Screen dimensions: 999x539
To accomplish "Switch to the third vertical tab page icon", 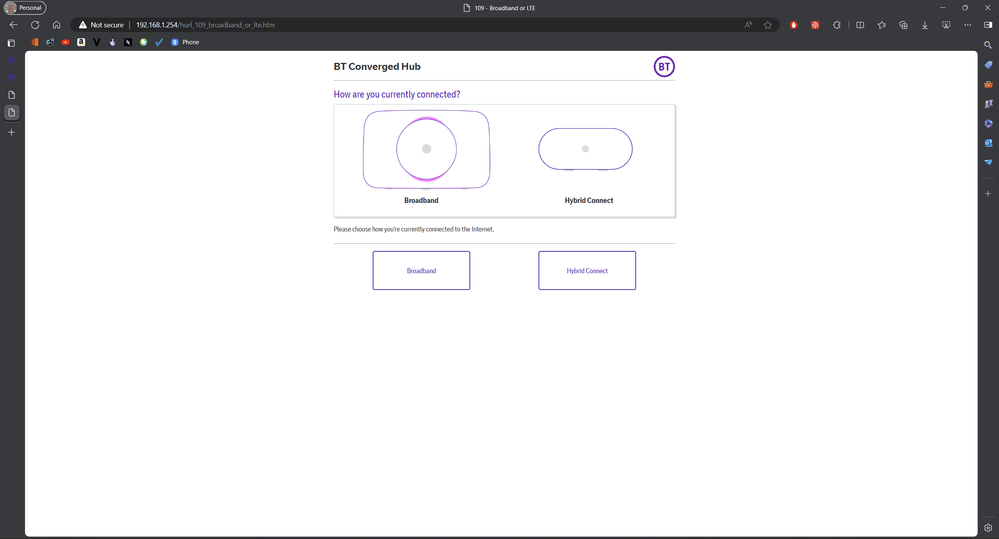I will [x=11, y=94].
